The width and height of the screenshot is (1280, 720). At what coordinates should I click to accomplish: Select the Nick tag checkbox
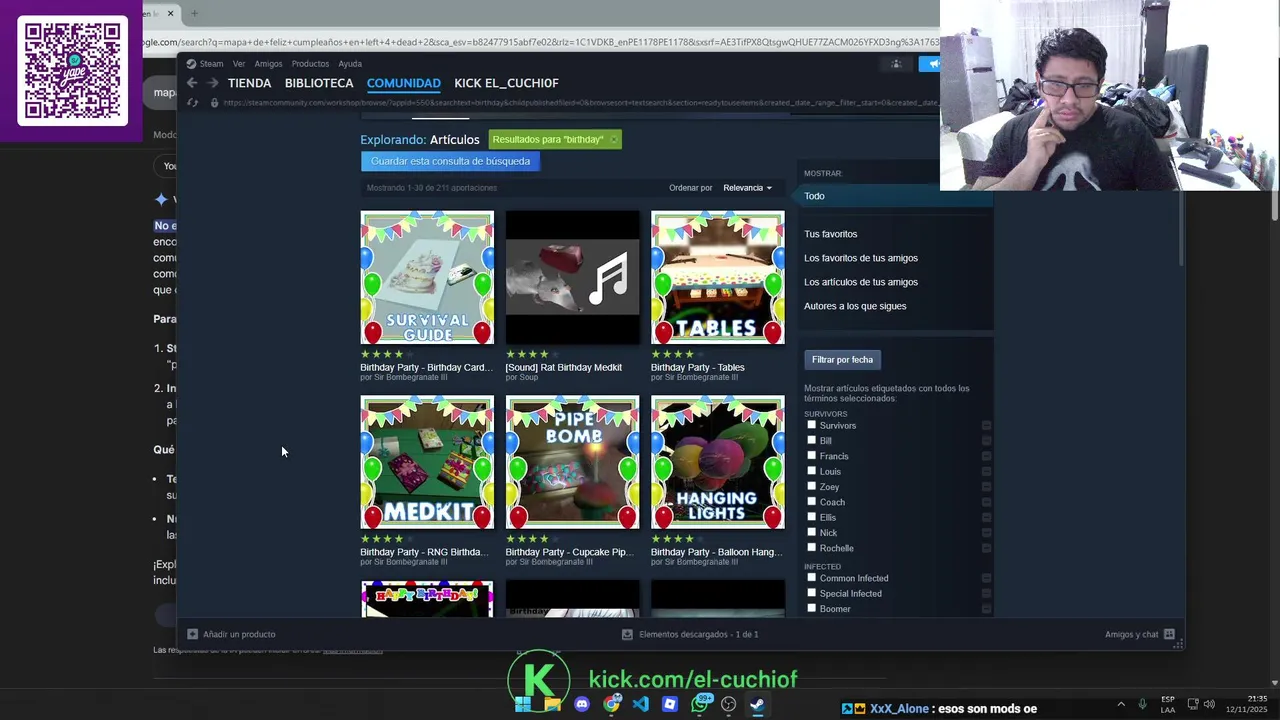(x=811, y=532)
